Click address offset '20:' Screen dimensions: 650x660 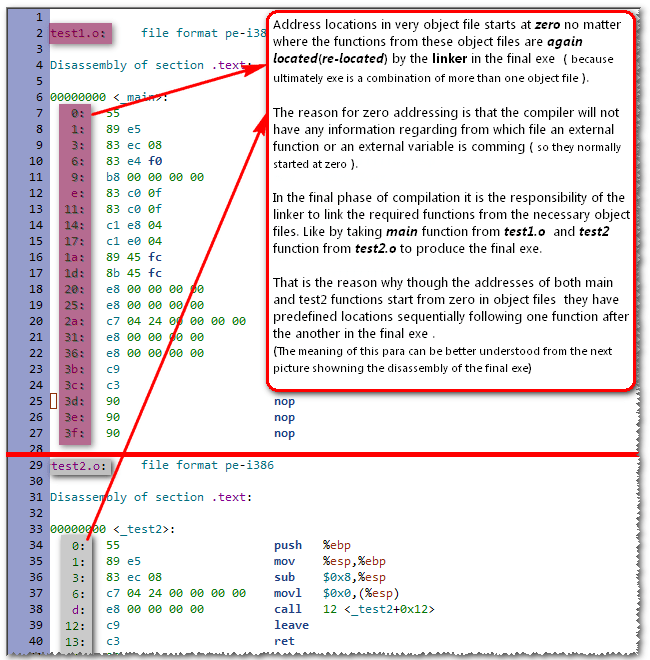tap(75, 289)
